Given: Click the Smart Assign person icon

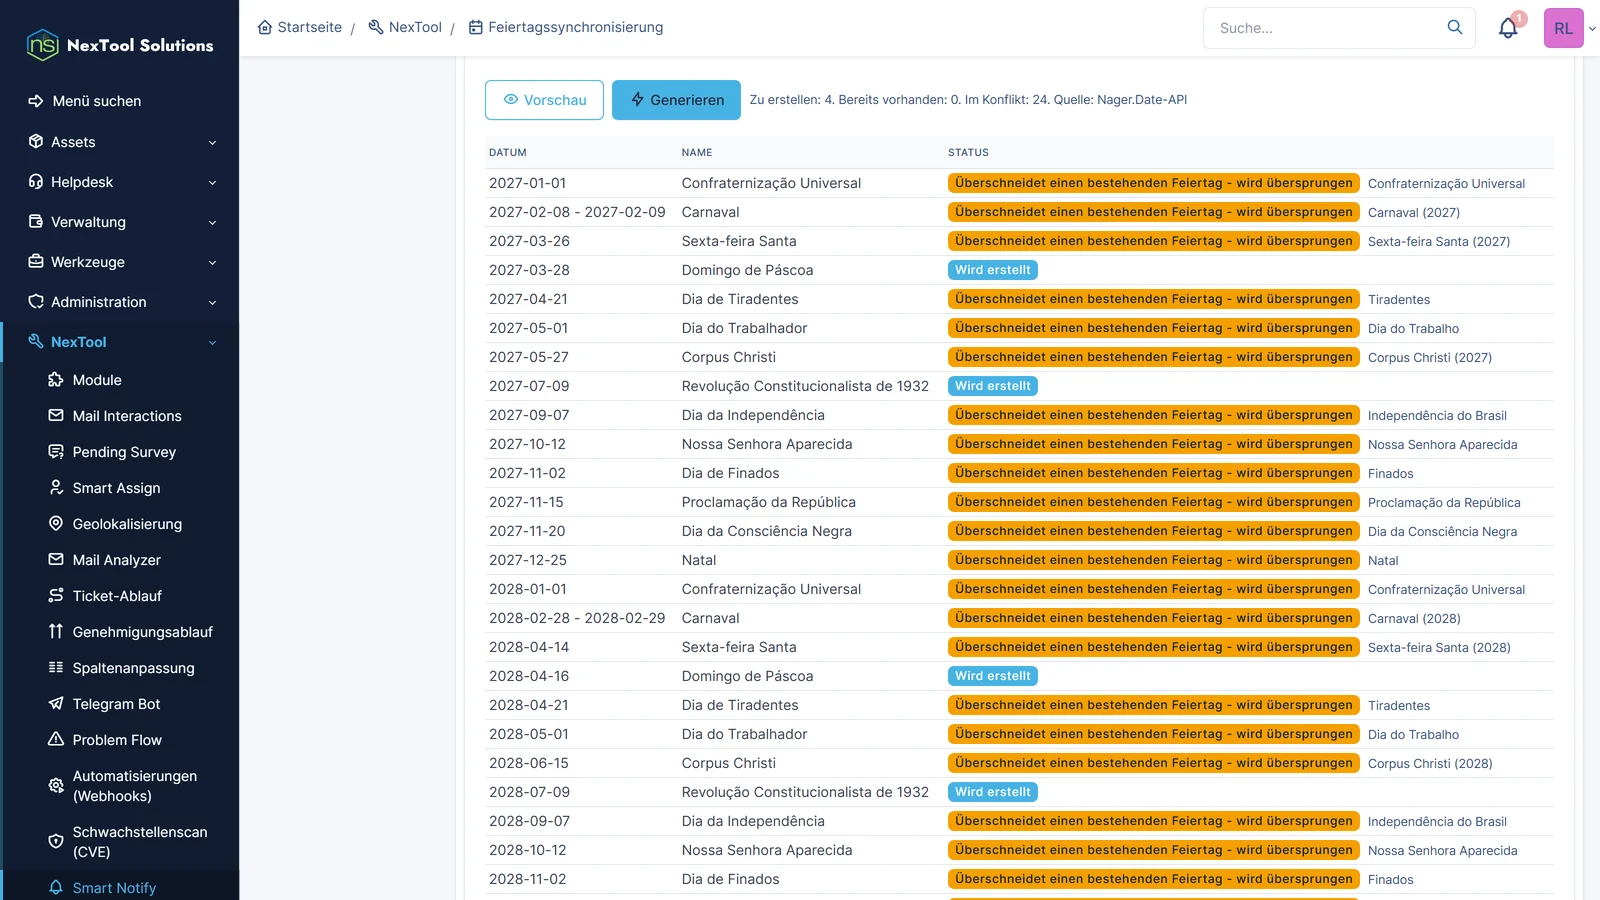Looking at the screenshot, I should (56, 488).
